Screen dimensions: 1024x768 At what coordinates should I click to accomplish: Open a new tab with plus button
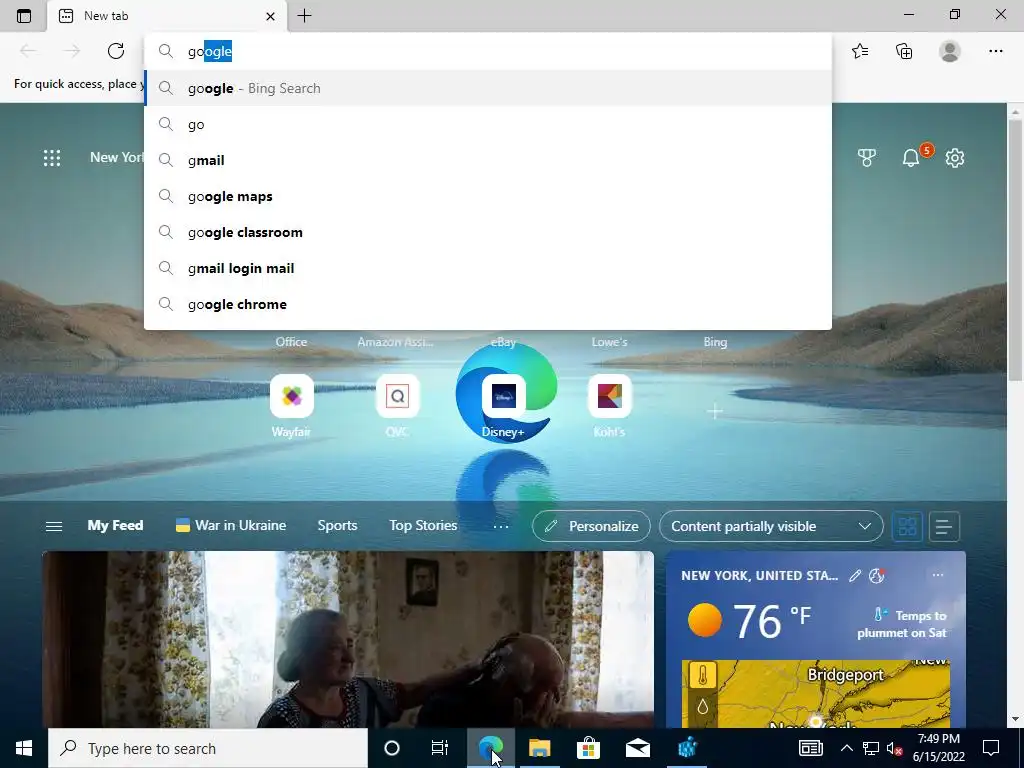click(304, 16)
